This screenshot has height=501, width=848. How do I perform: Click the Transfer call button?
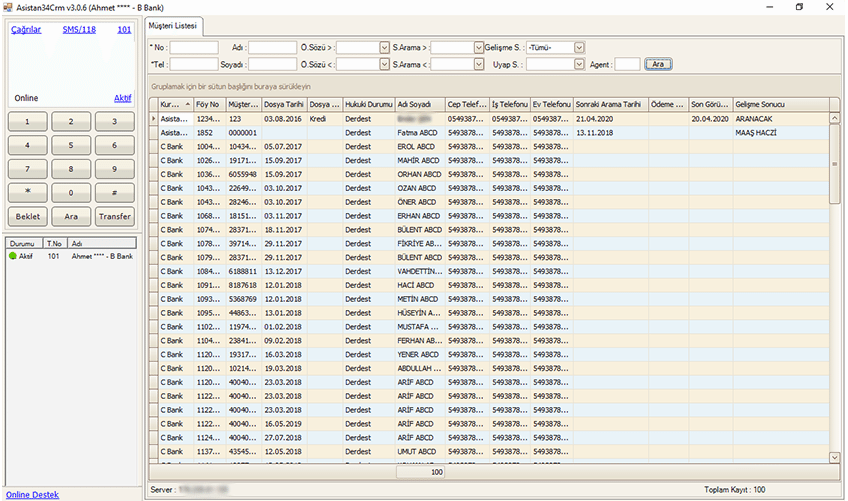click(x=114, y=216)
